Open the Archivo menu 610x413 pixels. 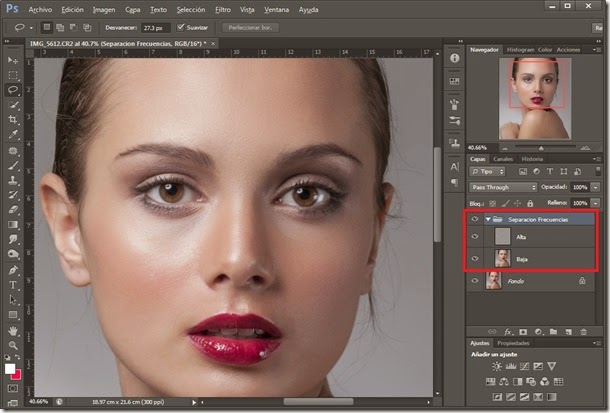click(40, 10)
